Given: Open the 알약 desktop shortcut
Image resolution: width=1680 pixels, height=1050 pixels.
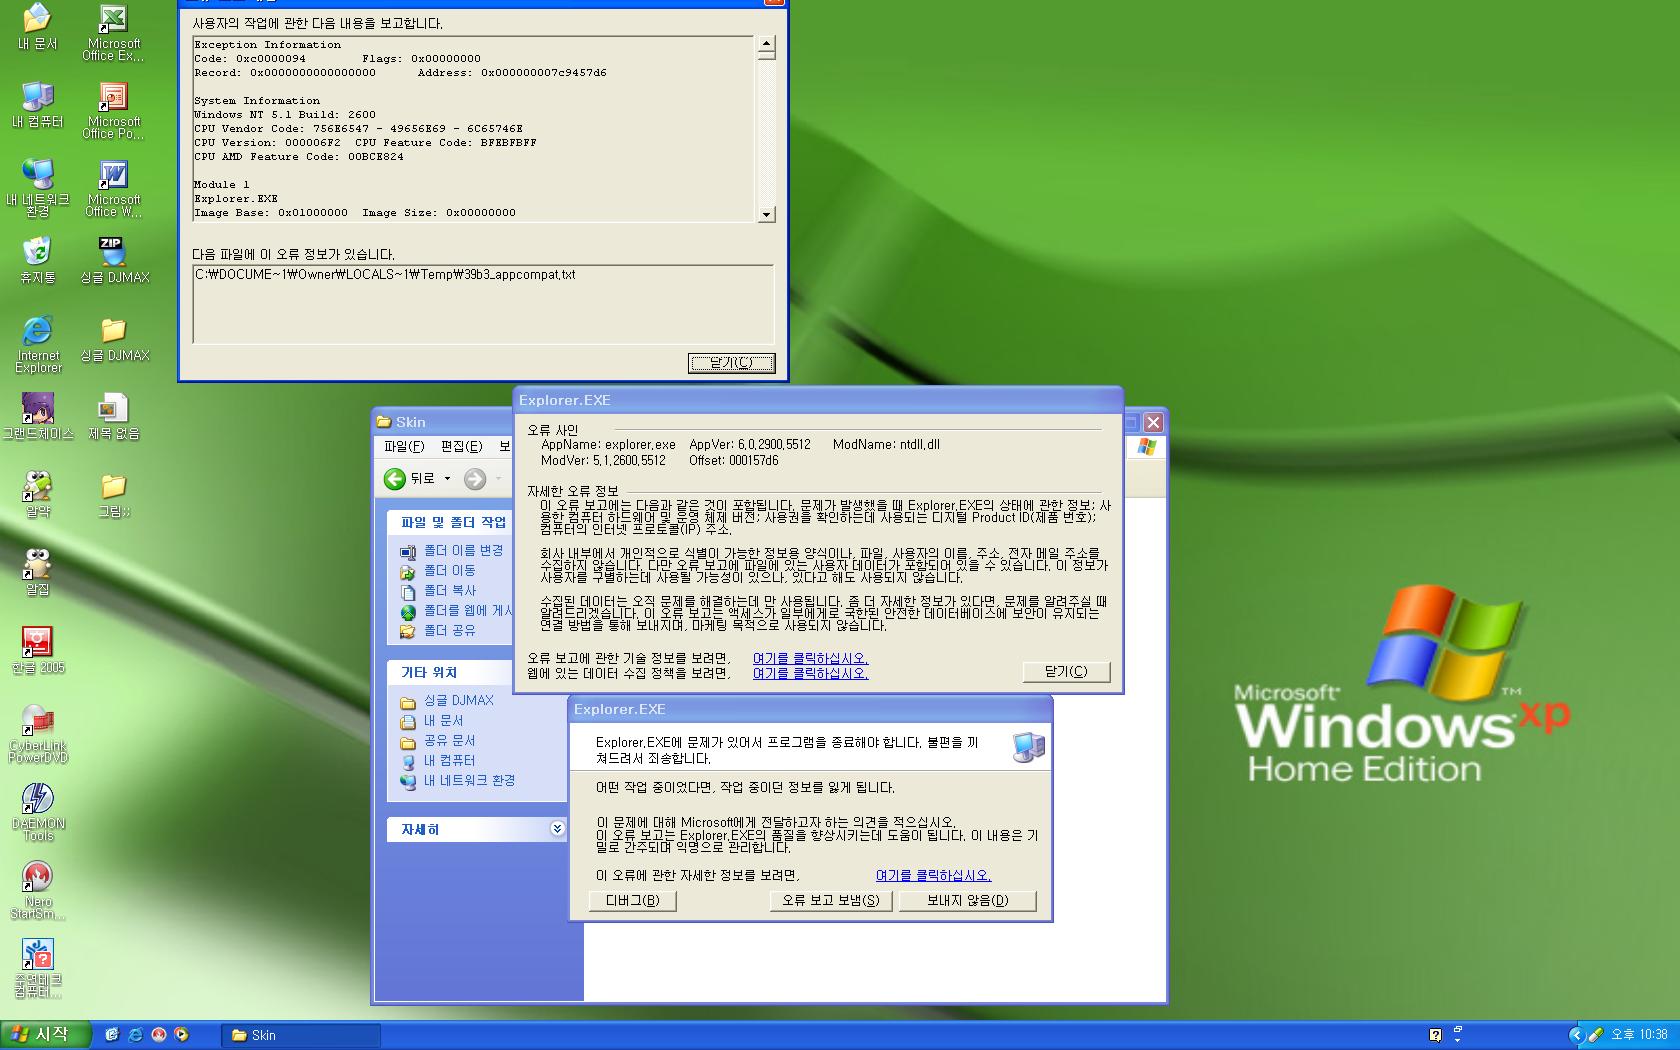Looking at the screenshot, I should [37, 495].
